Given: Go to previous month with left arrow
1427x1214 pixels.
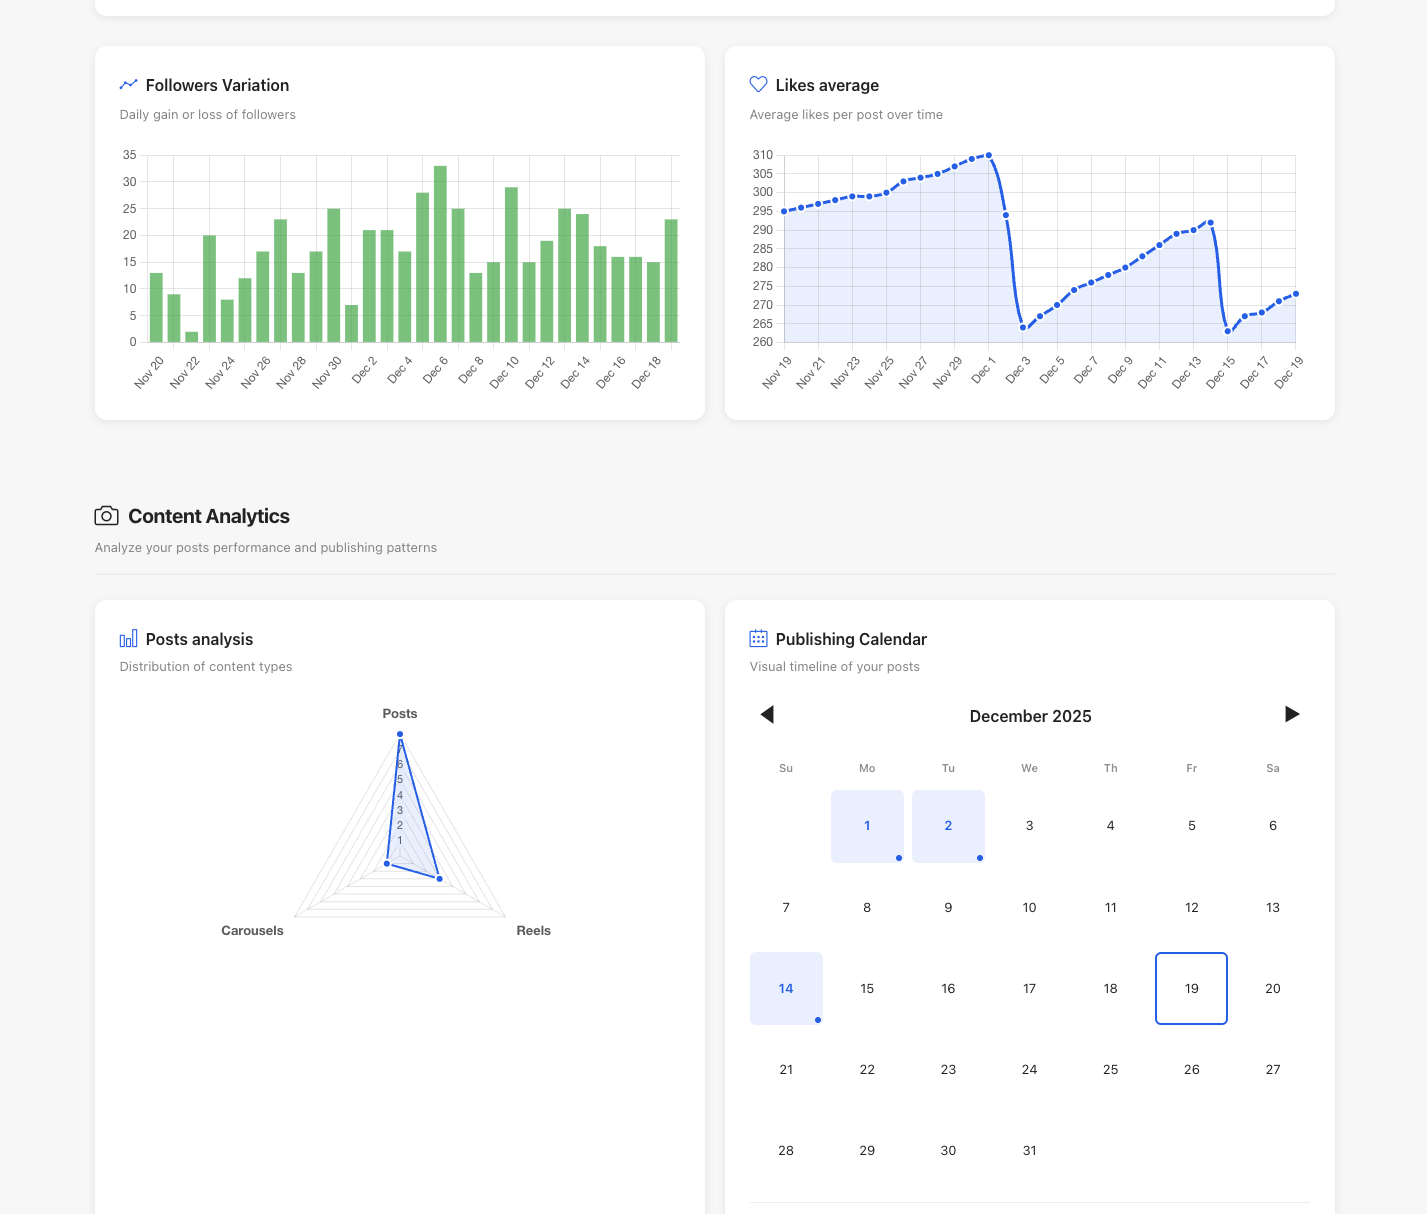Looking at the screenshot, I should [x=767, y=714].
